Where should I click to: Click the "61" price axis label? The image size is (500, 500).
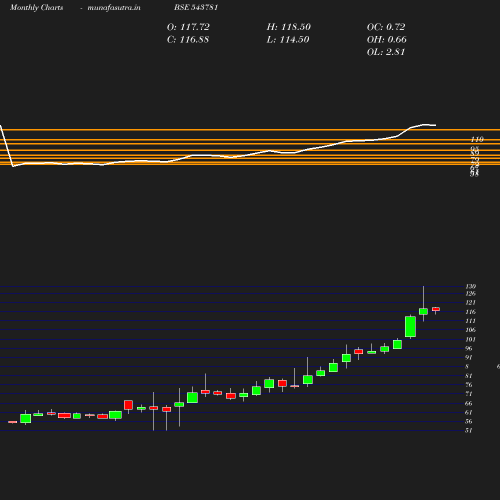pos(469,412)
